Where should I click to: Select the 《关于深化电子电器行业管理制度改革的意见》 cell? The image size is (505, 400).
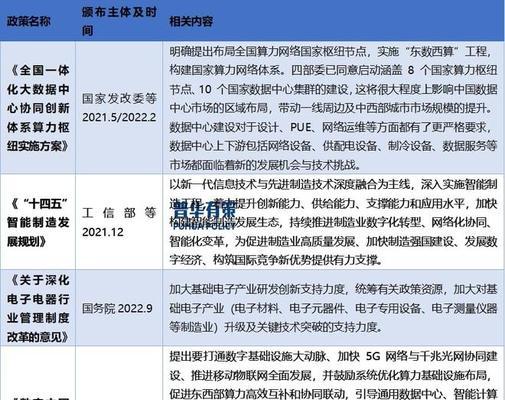[x=38, y=308]
